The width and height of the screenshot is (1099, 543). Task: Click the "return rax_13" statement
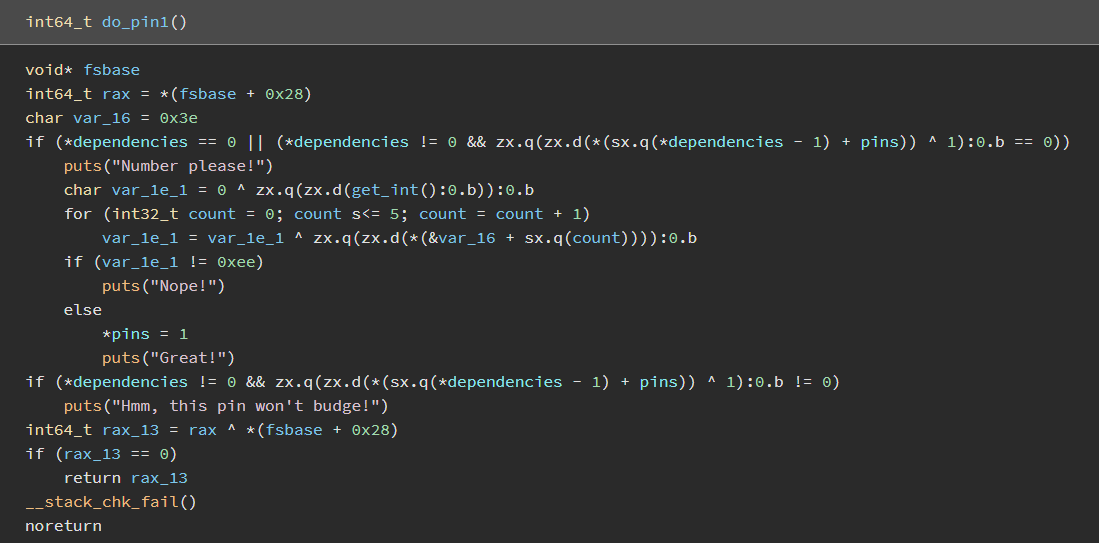125,478
